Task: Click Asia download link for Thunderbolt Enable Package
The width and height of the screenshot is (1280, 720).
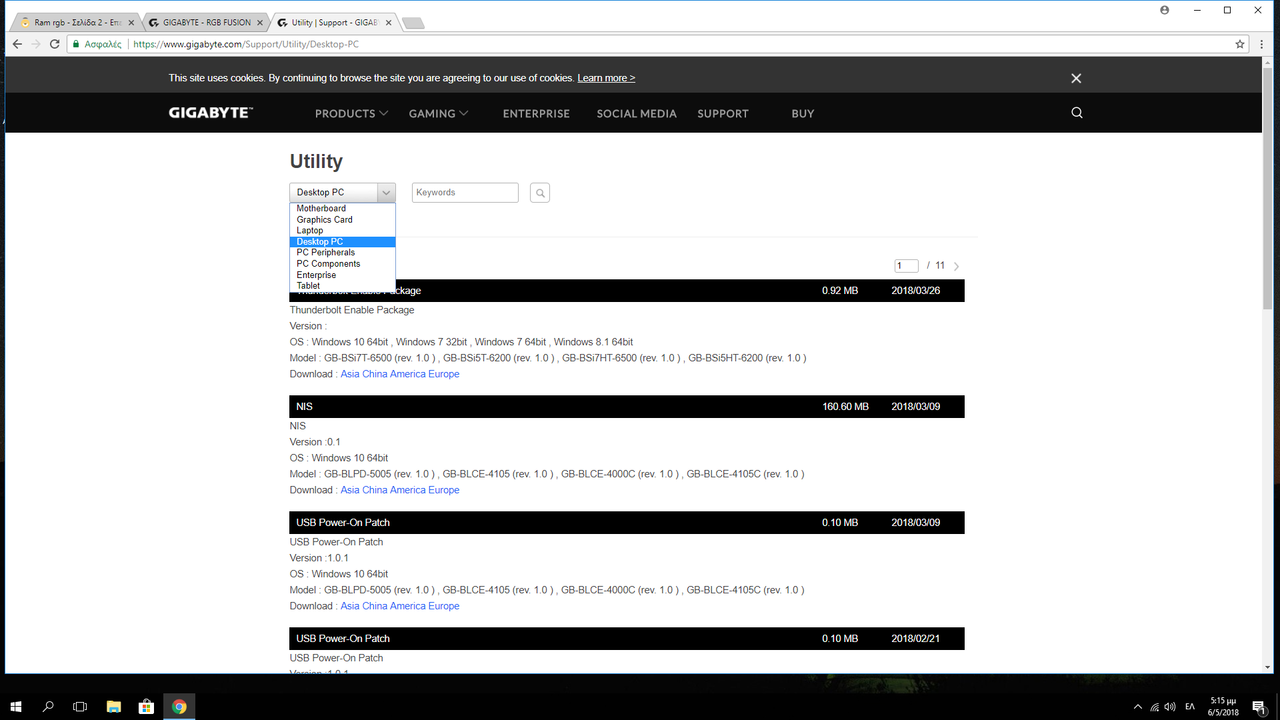Action: coord(350,374)
